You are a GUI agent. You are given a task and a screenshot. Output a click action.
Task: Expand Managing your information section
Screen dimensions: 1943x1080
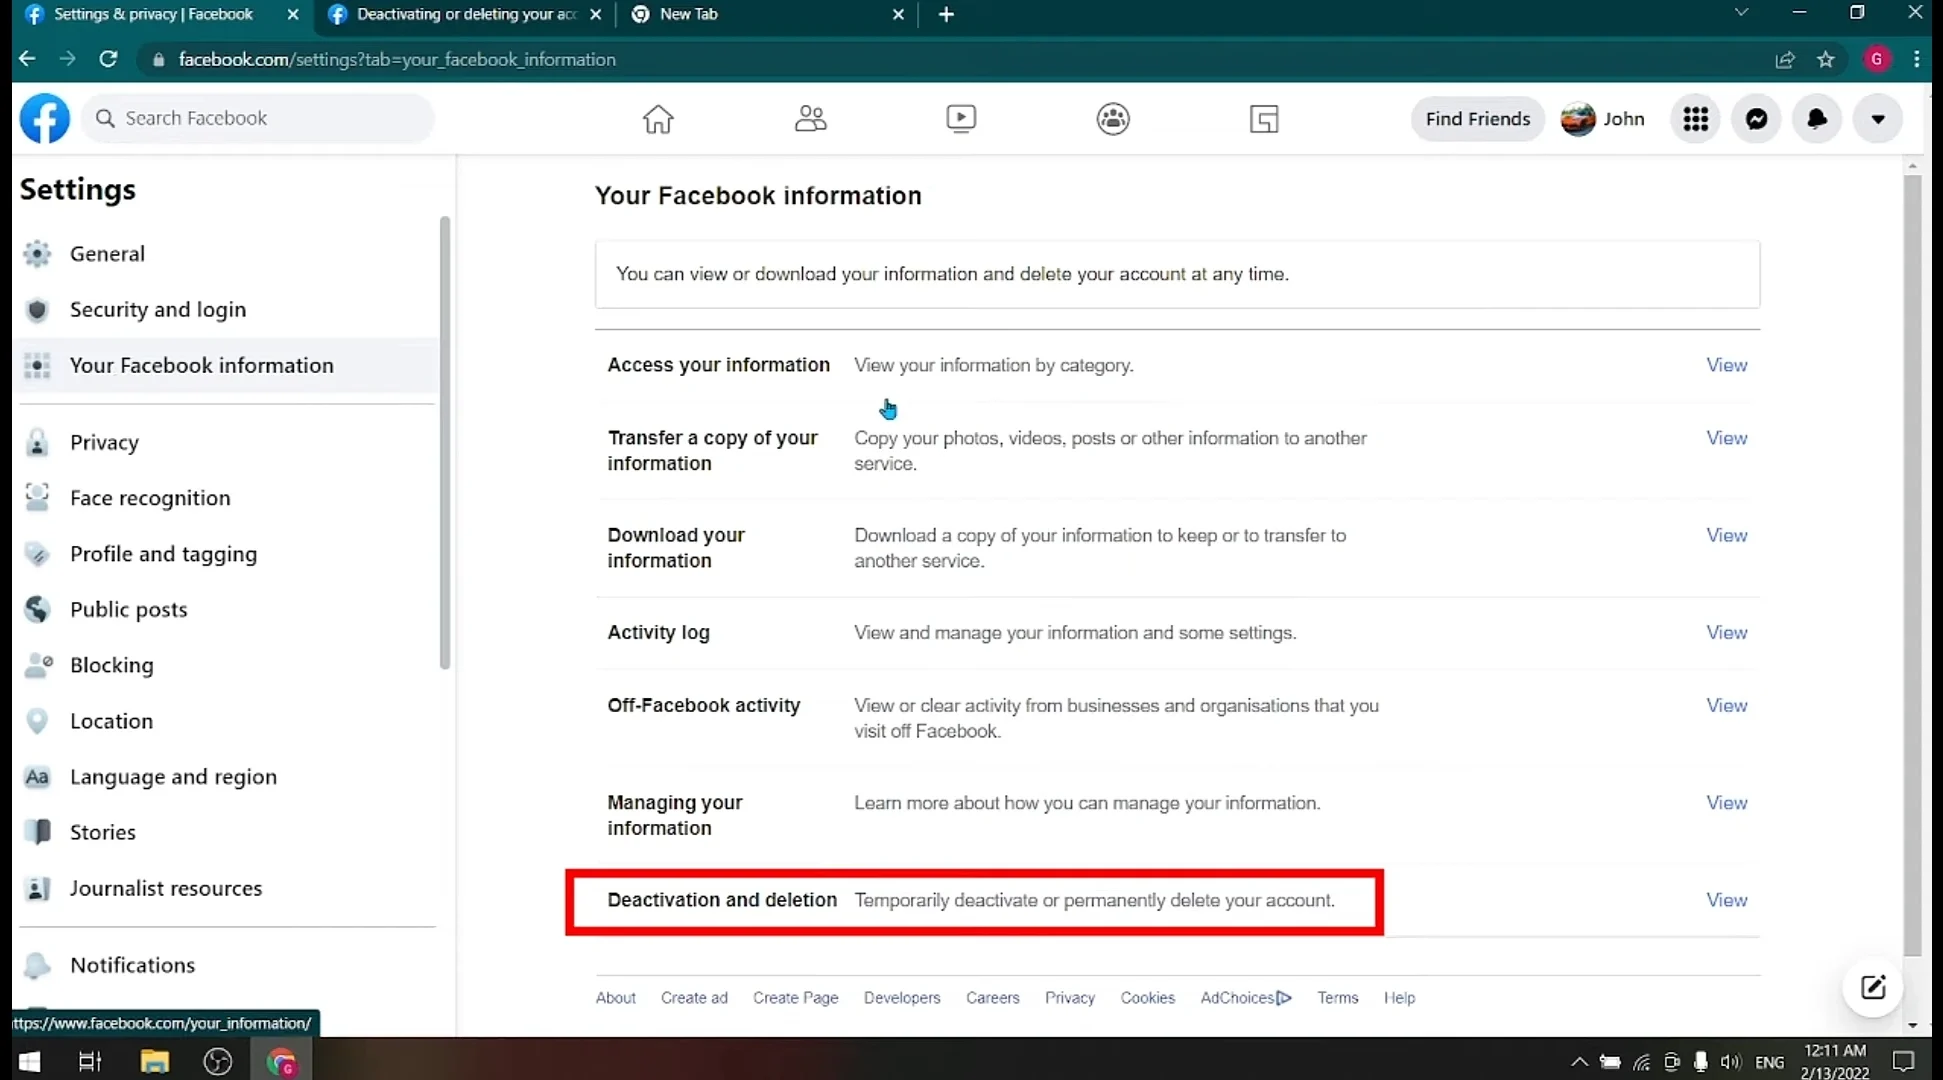tap(1726, 802)
